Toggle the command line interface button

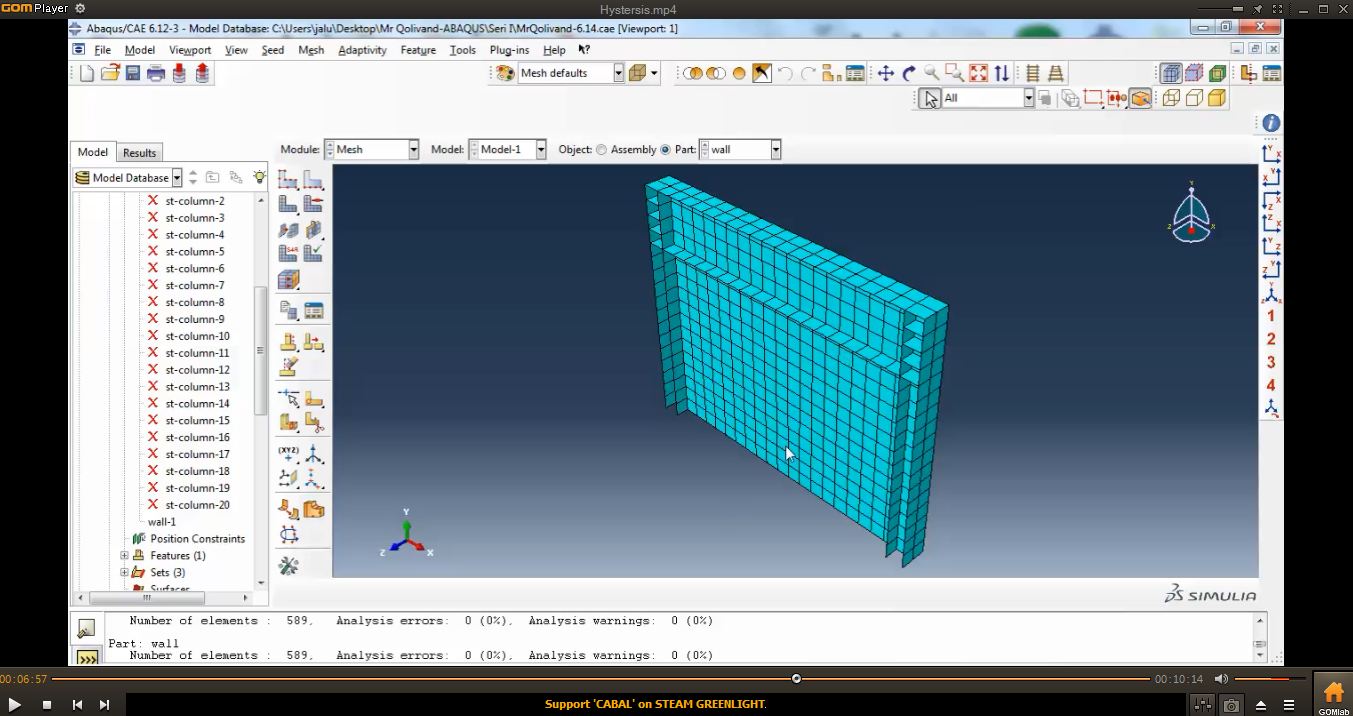pyautogui.click(x=87, y=659)
